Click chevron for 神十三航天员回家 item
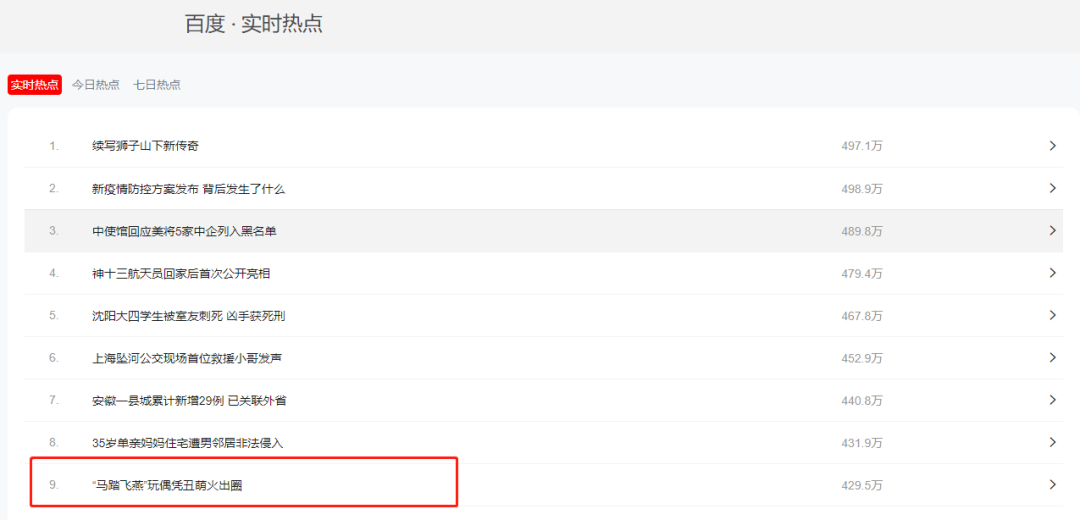Screen dimensions: 1080x520 click(x=1052, y=273)
